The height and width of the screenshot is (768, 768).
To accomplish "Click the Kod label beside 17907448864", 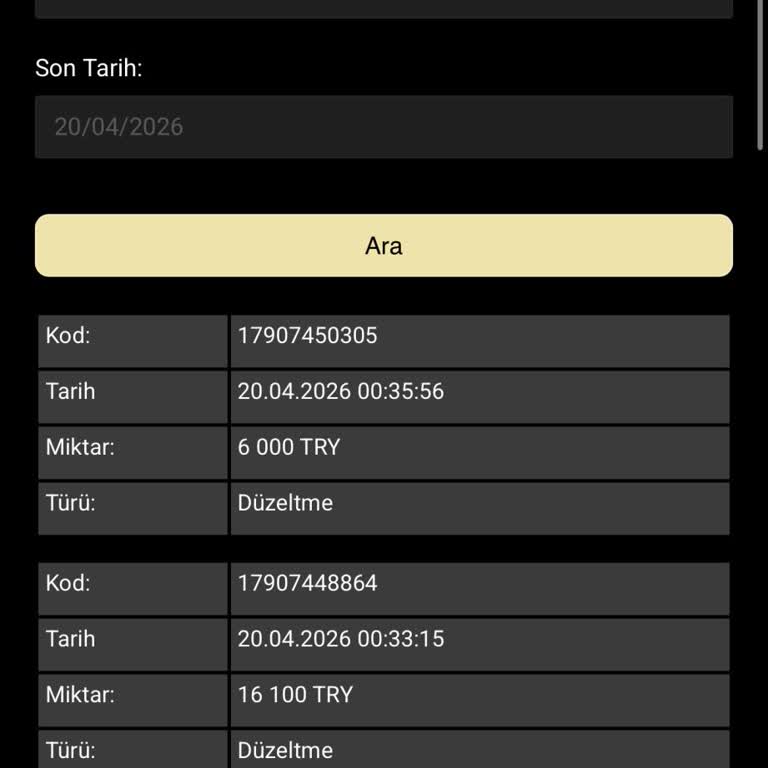I will click(68, 583).
